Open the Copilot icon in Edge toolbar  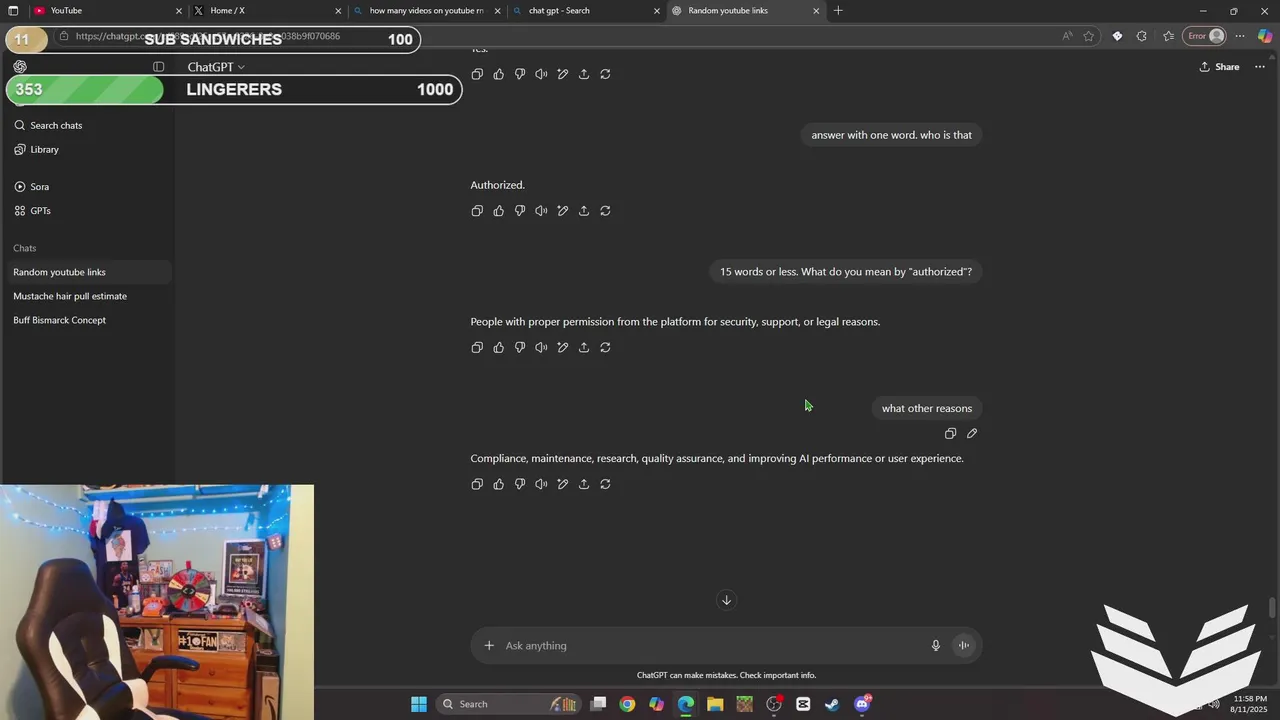tap(1265, 36)
